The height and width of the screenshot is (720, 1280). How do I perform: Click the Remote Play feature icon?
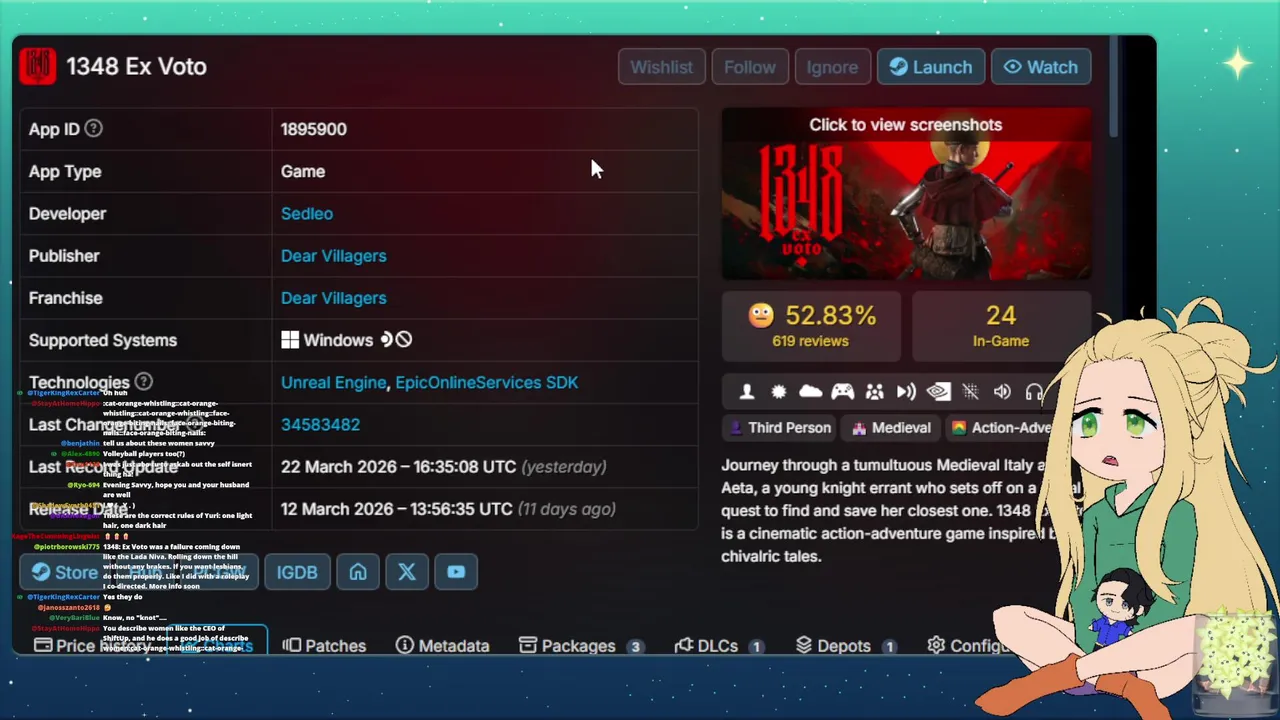coord(906,392)
